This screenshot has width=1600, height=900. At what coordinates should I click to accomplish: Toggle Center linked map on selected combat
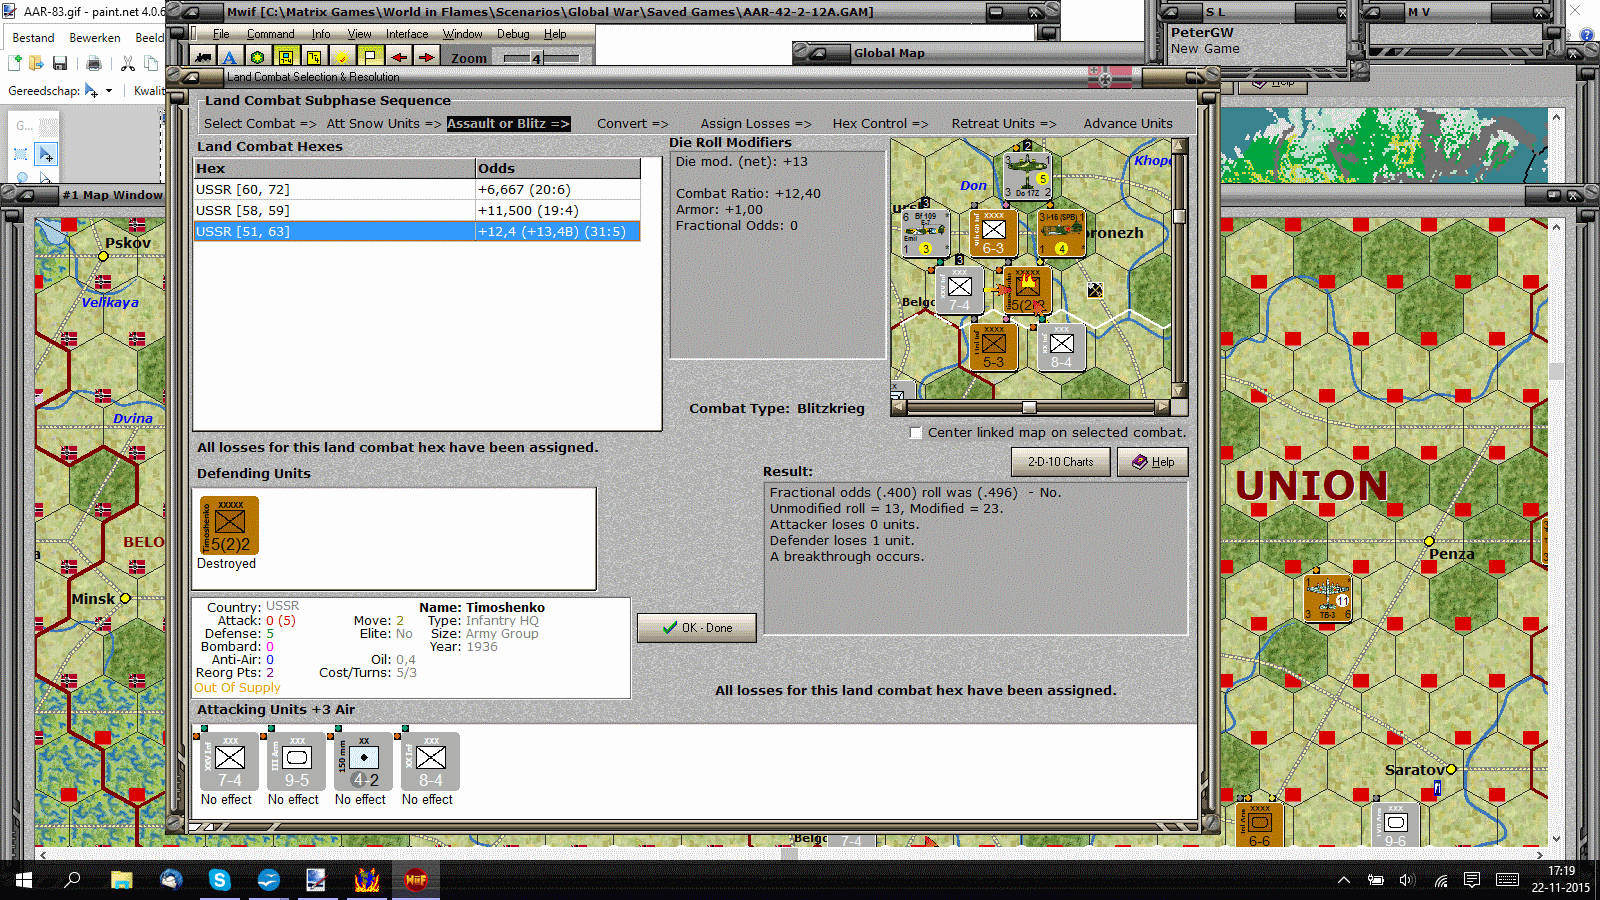[x=916, y=433]
